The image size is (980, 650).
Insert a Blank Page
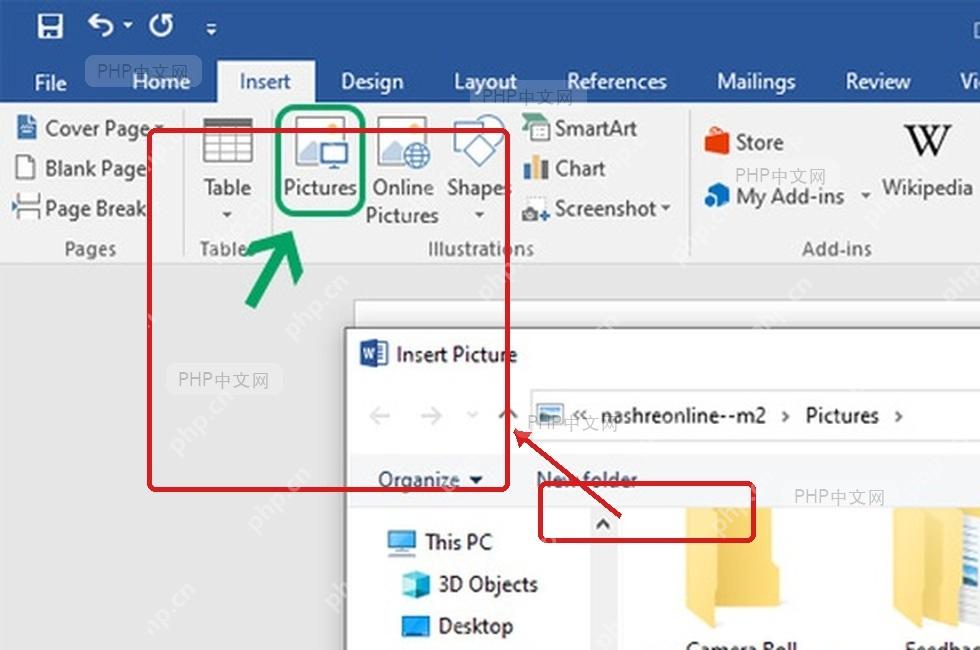click(x=81, y=168)
